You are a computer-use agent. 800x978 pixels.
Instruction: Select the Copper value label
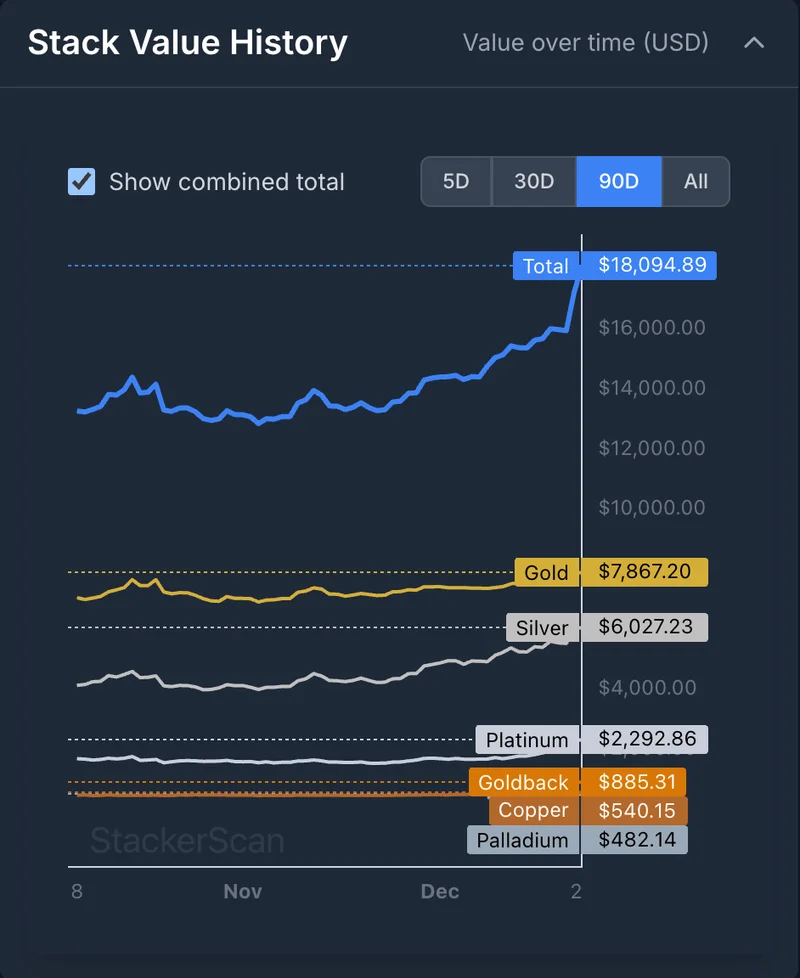tap(534, 810)
